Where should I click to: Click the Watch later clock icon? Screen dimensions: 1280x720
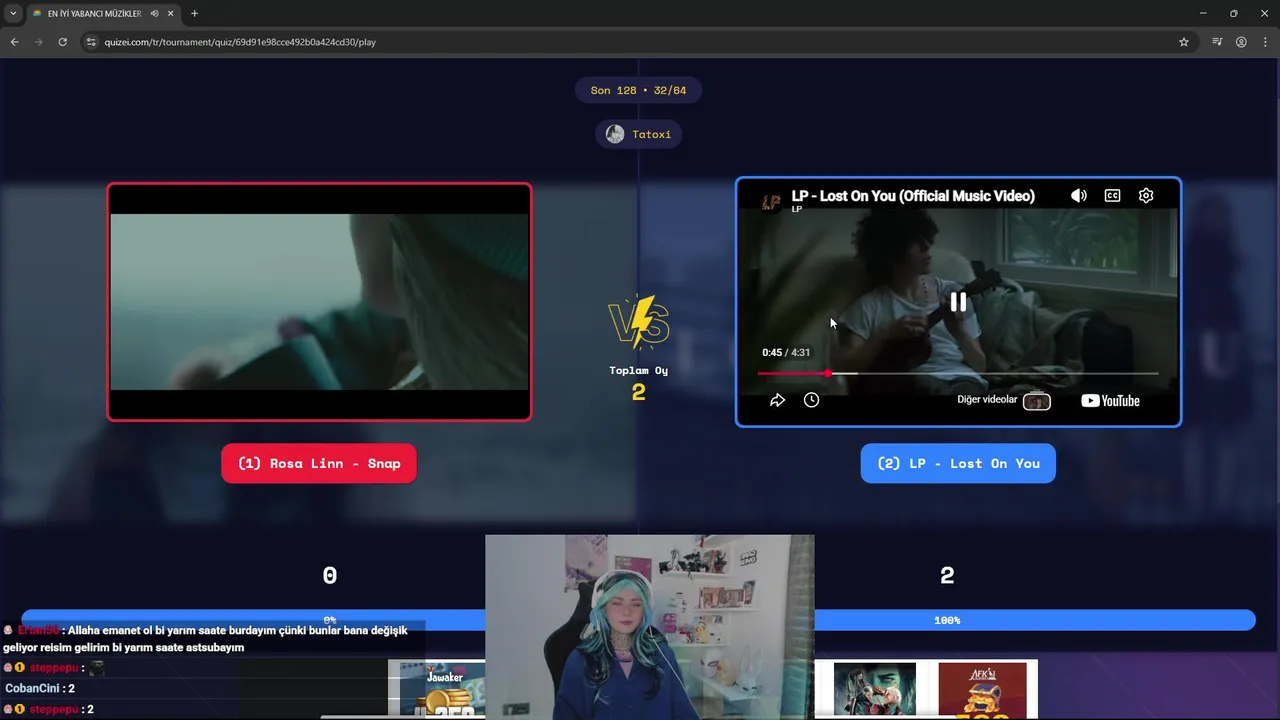tap(811, 400)
